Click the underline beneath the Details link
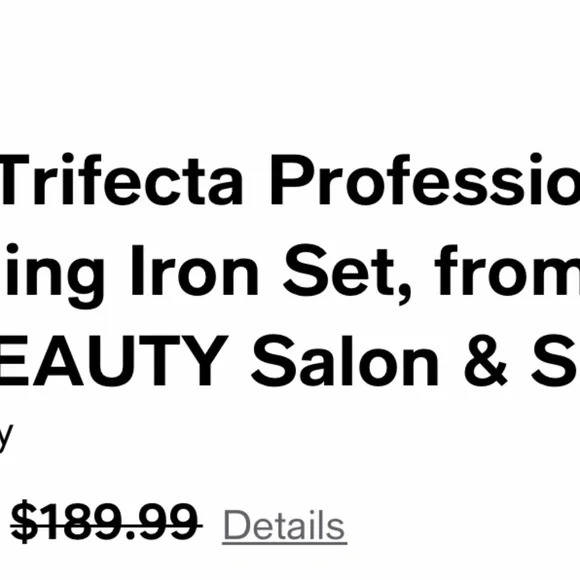 pos(284,543)
